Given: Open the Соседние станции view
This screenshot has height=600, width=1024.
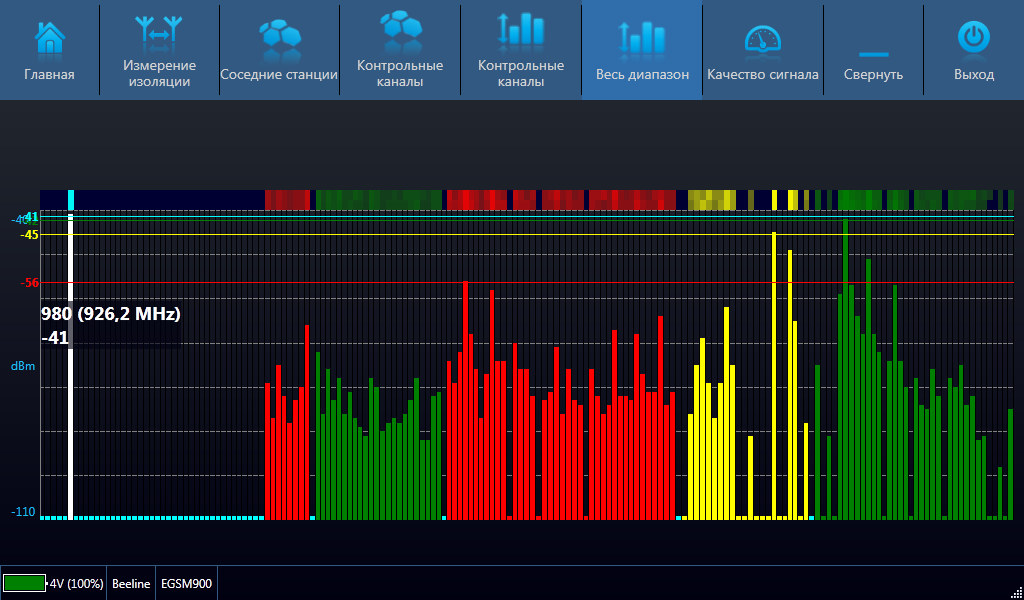Looking at the screenshot, I should (280, 50).
